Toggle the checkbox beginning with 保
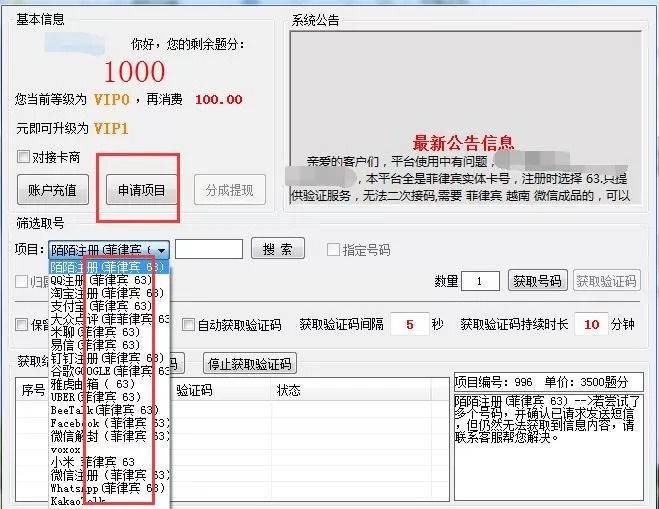 pyautogui.click(x=21, y=324)
